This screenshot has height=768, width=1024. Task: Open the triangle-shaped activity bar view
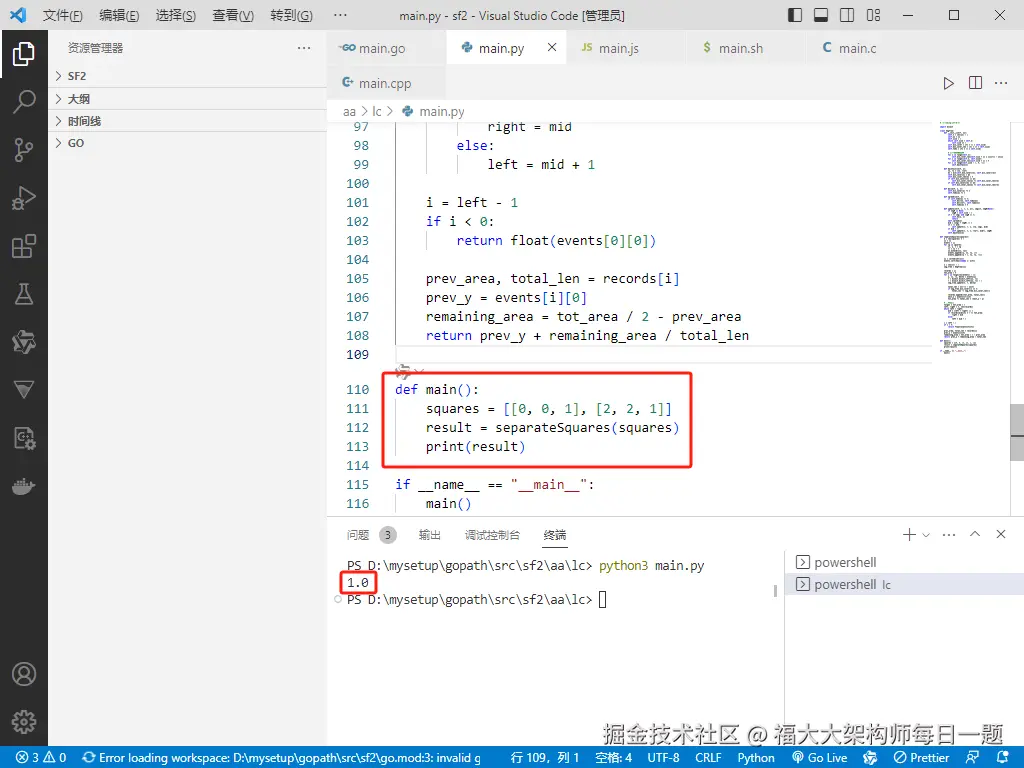(x=24, y=390)
